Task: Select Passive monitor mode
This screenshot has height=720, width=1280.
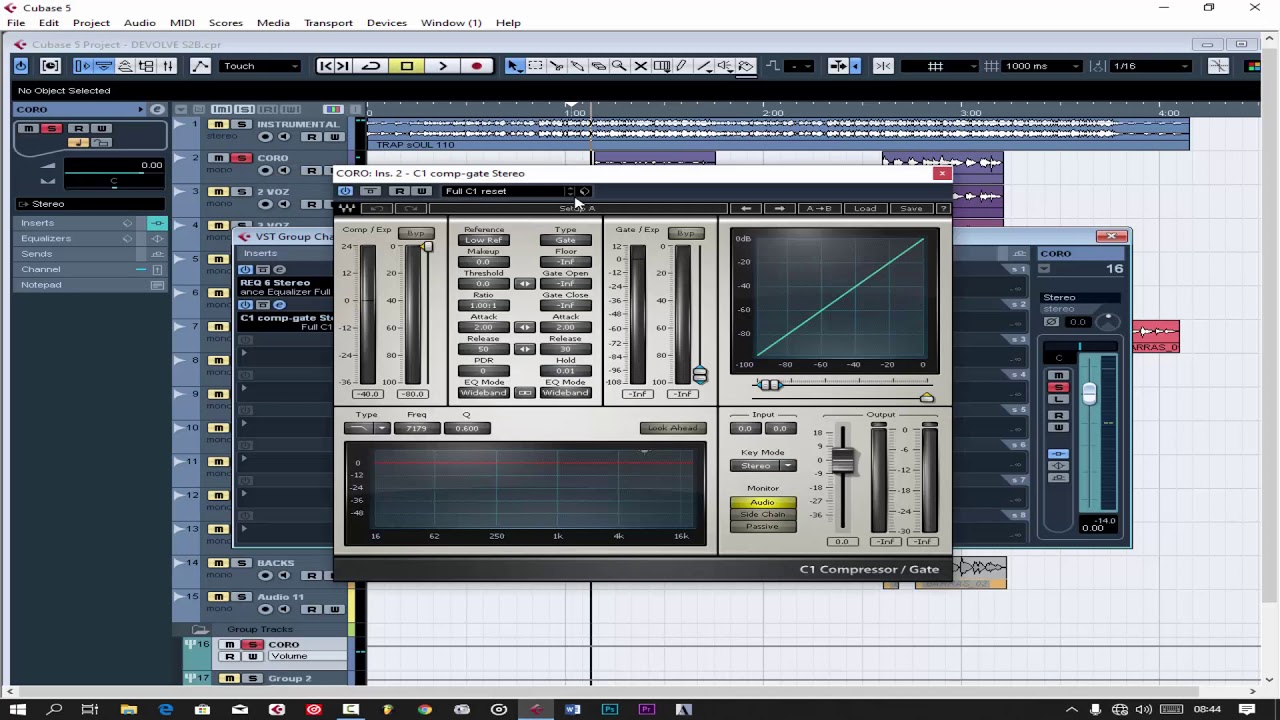Action: (x=762, y=526)
